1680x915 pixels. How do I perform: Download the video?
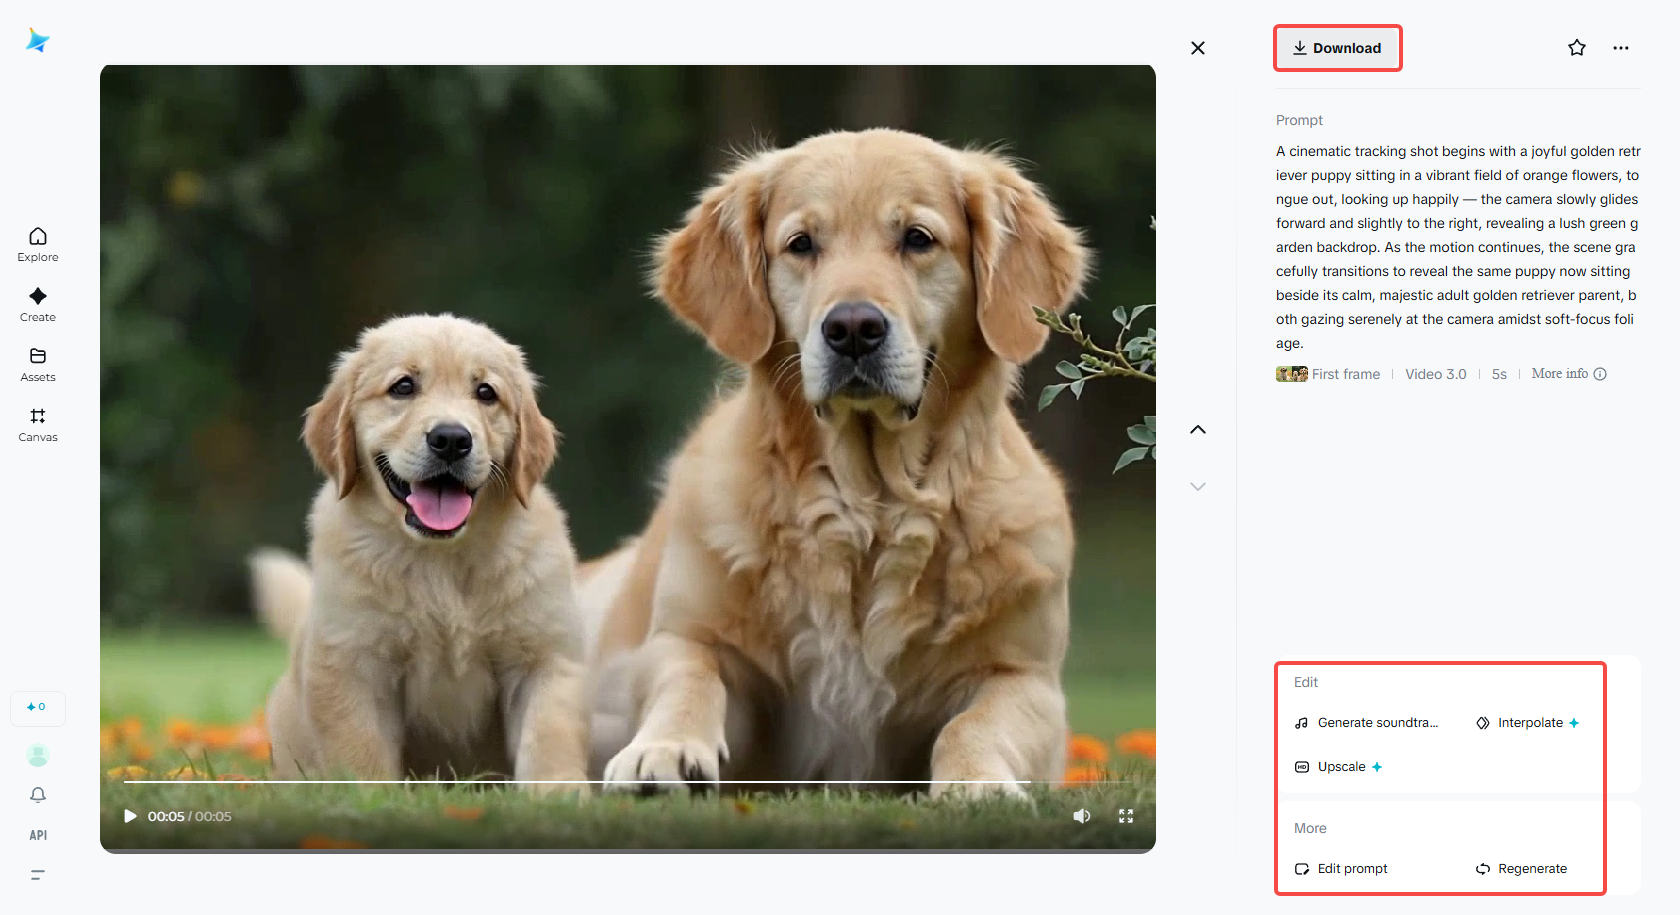pos(1337,48)
